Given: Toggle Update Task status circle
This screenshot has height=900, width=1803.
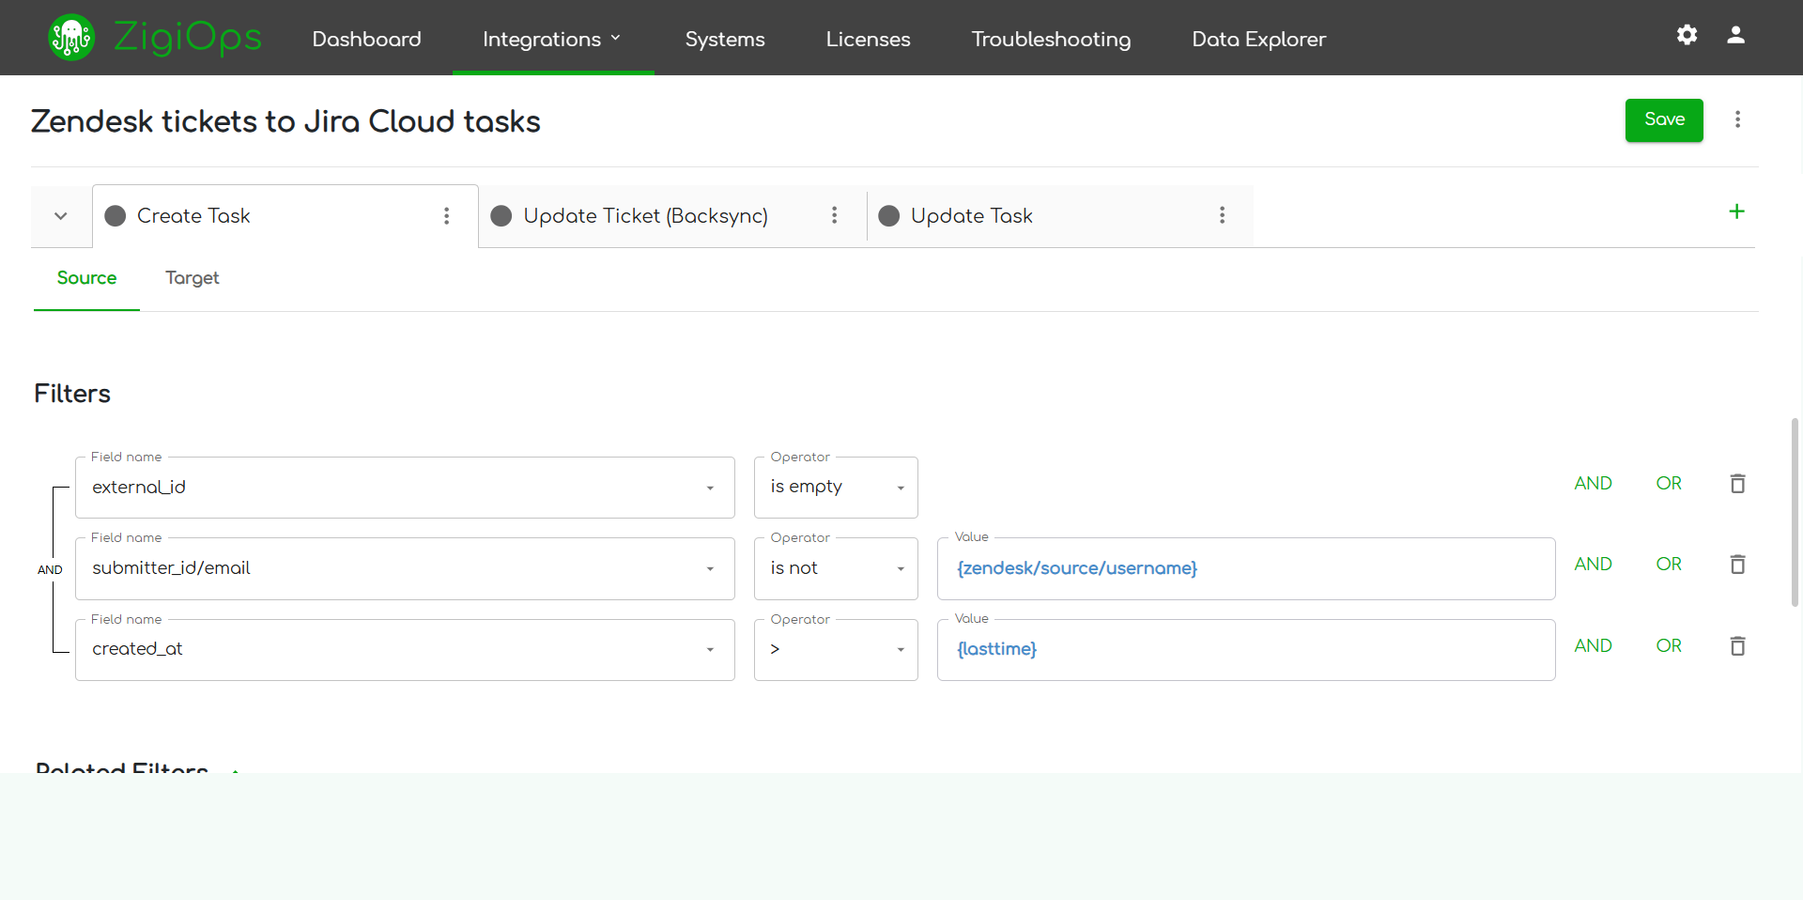Looking at the screenshot, I should [889, 216].
